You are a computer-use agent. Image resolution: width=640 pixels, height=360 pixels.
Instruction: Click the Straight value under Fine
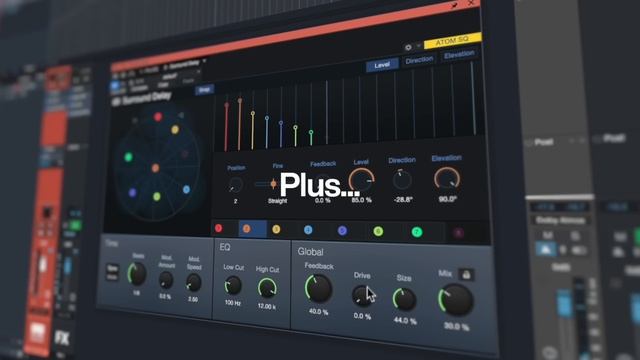pos(278,201)
